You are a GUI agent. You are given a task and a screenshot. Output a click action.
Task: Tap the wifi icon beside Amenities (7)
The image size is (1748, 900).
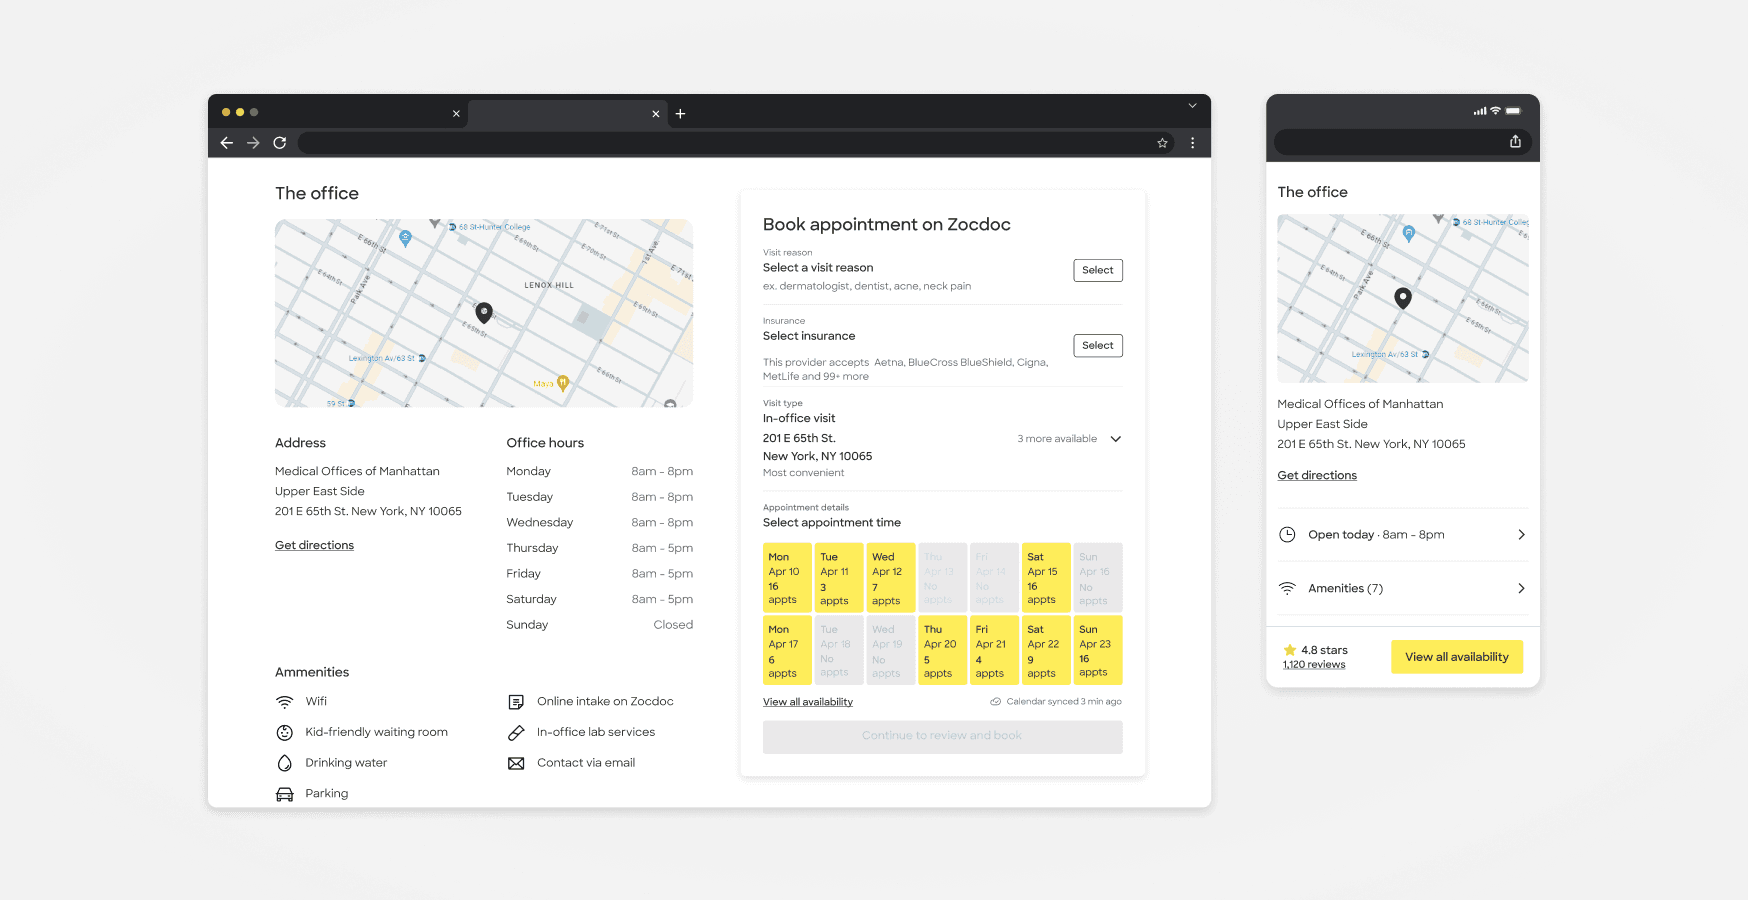coord(1287,589)
